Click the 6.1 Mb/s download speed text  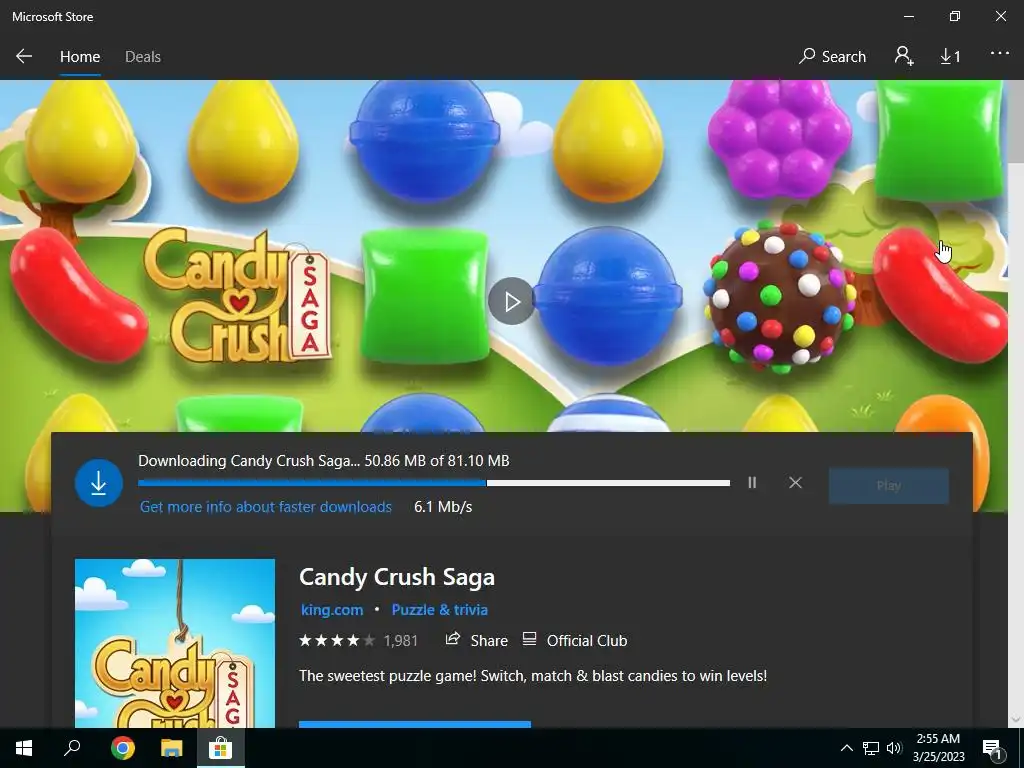(443, 507)
